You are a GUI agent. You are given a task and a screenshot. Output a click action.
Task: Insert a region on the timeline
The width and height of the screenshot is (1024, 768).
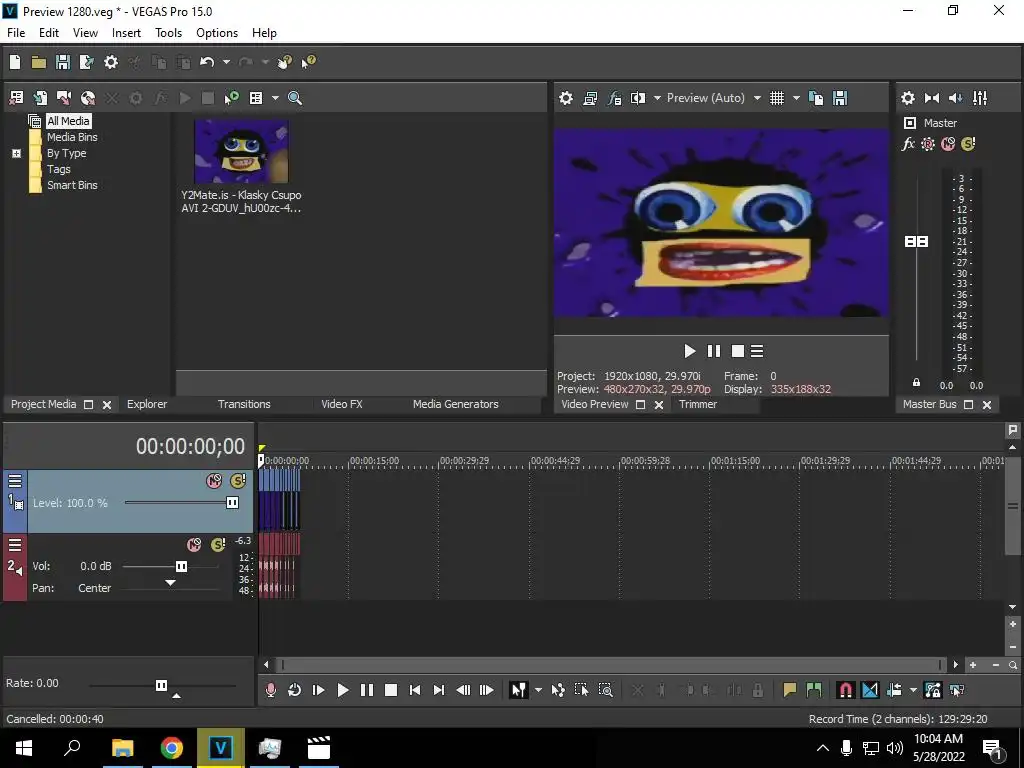click(814, 690)
